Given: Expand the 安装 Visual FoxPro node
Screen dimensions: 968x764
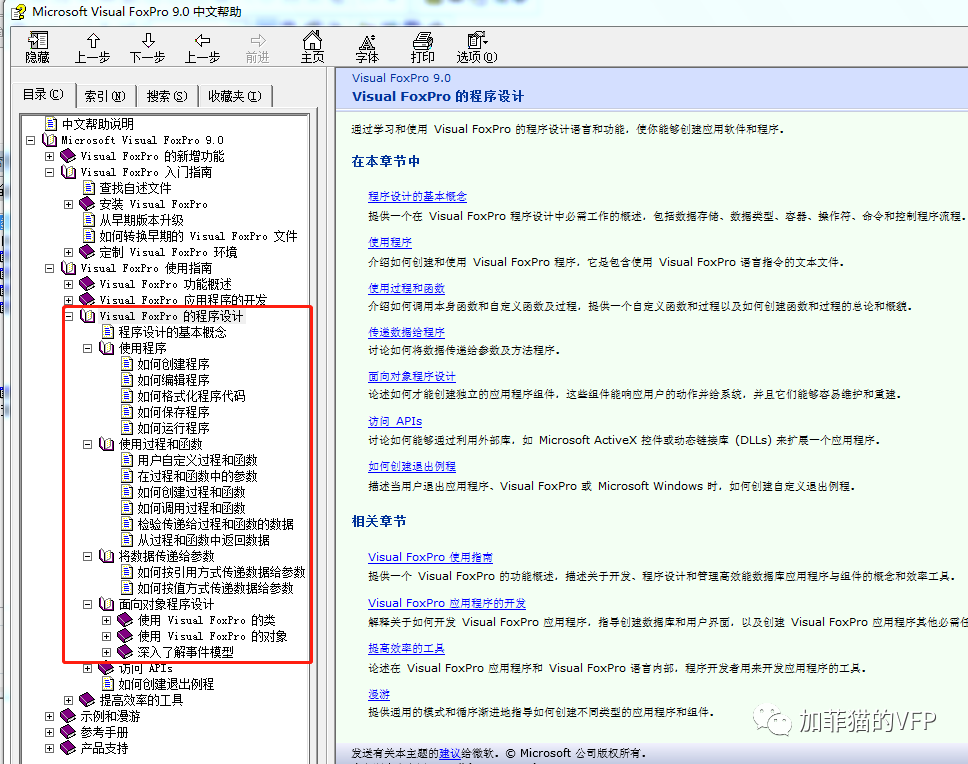Looking at the screenshot, I should point(69,204).
